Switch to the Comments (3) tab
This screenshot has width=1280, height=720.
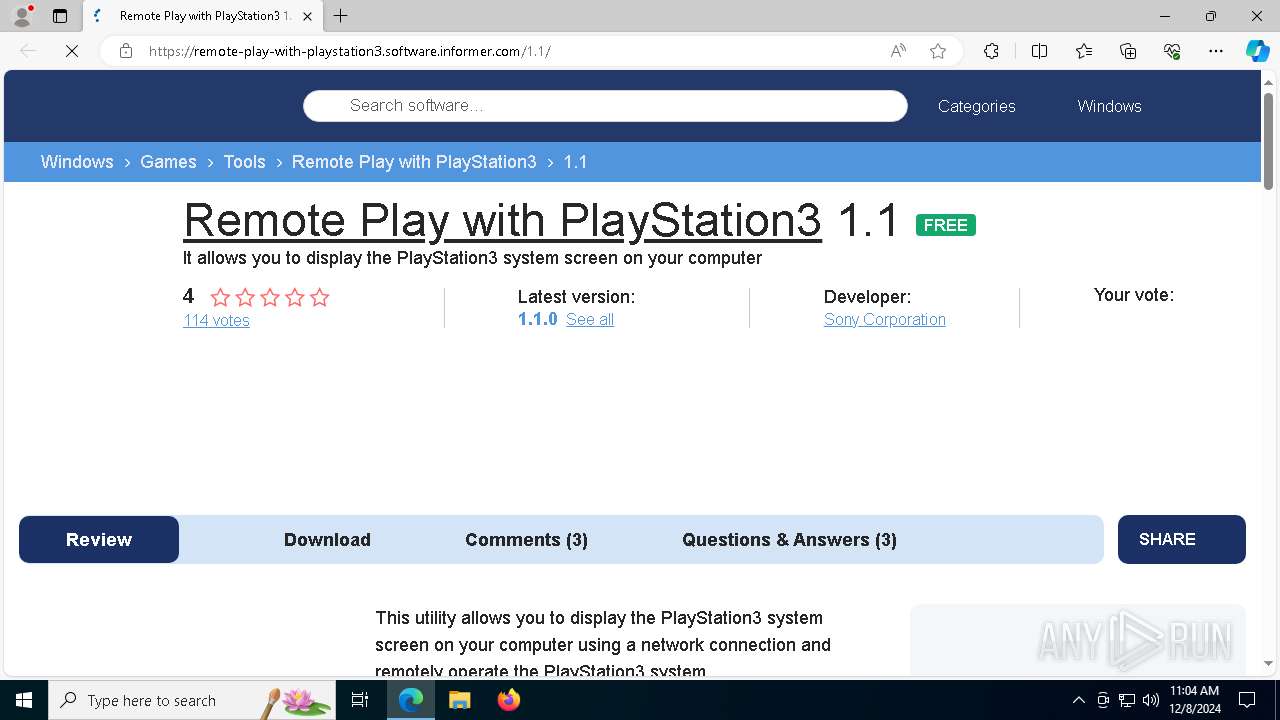pyautogui.click(x=526, y=539)
